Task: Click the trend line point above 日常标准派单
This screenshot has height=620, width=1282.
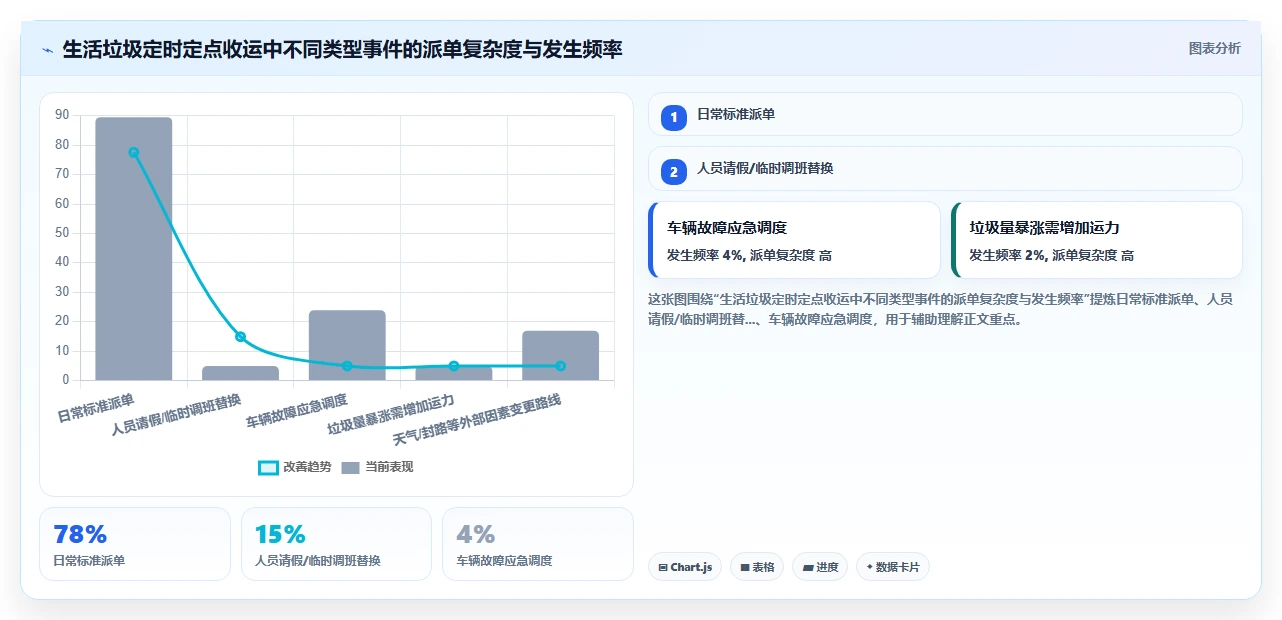Action: point(133,152)
